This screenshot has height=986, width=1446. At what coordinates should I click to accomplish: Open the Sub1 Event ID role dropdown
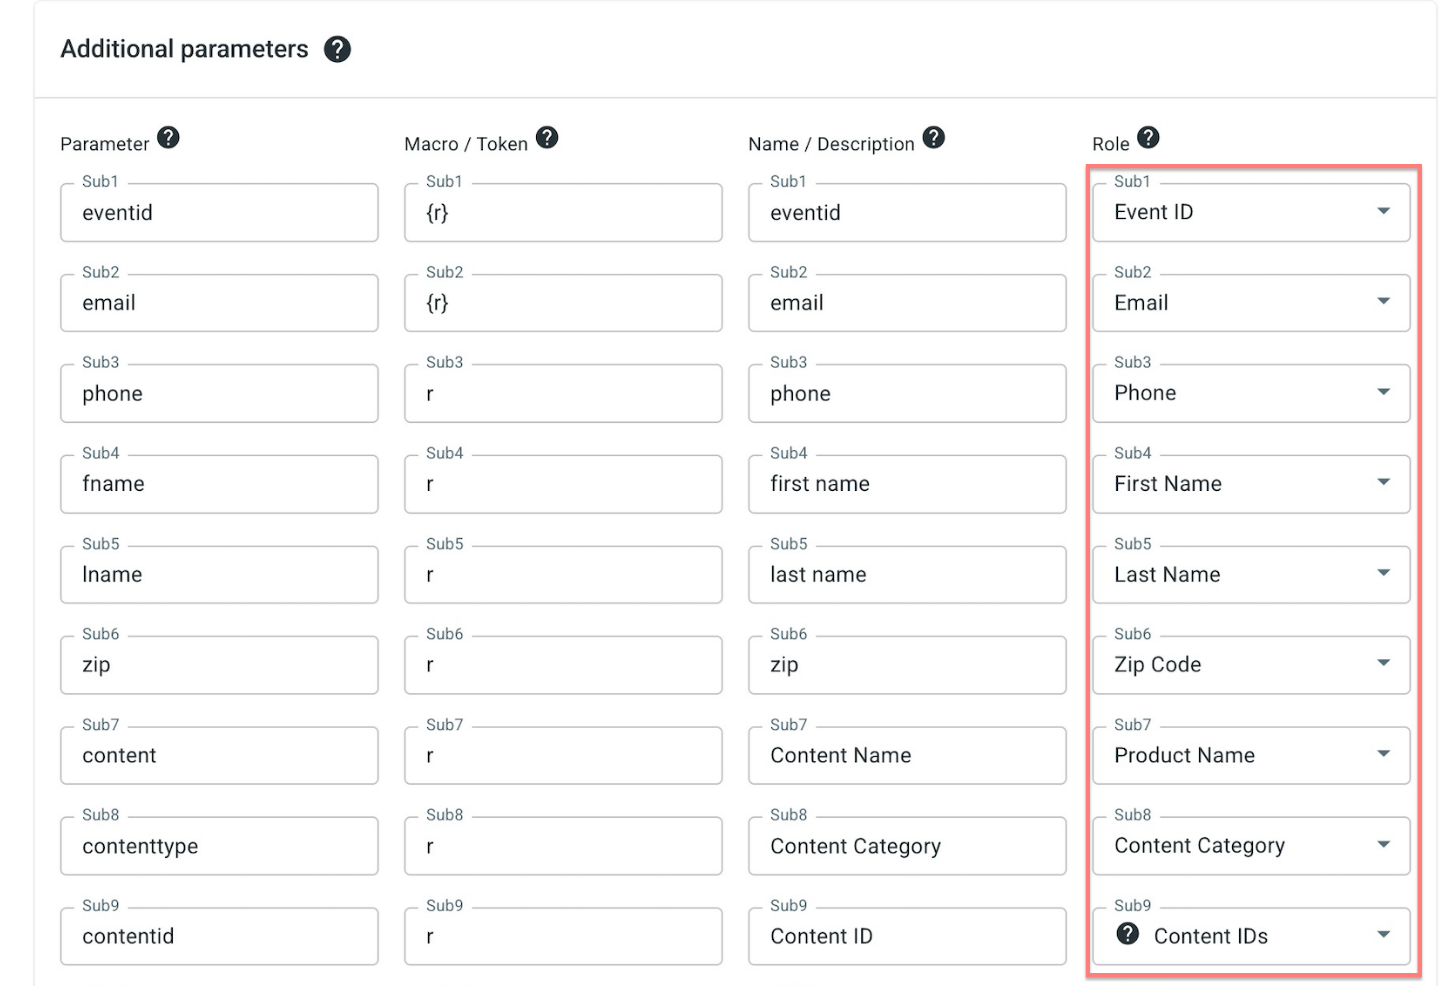(x=1251, y=212)
